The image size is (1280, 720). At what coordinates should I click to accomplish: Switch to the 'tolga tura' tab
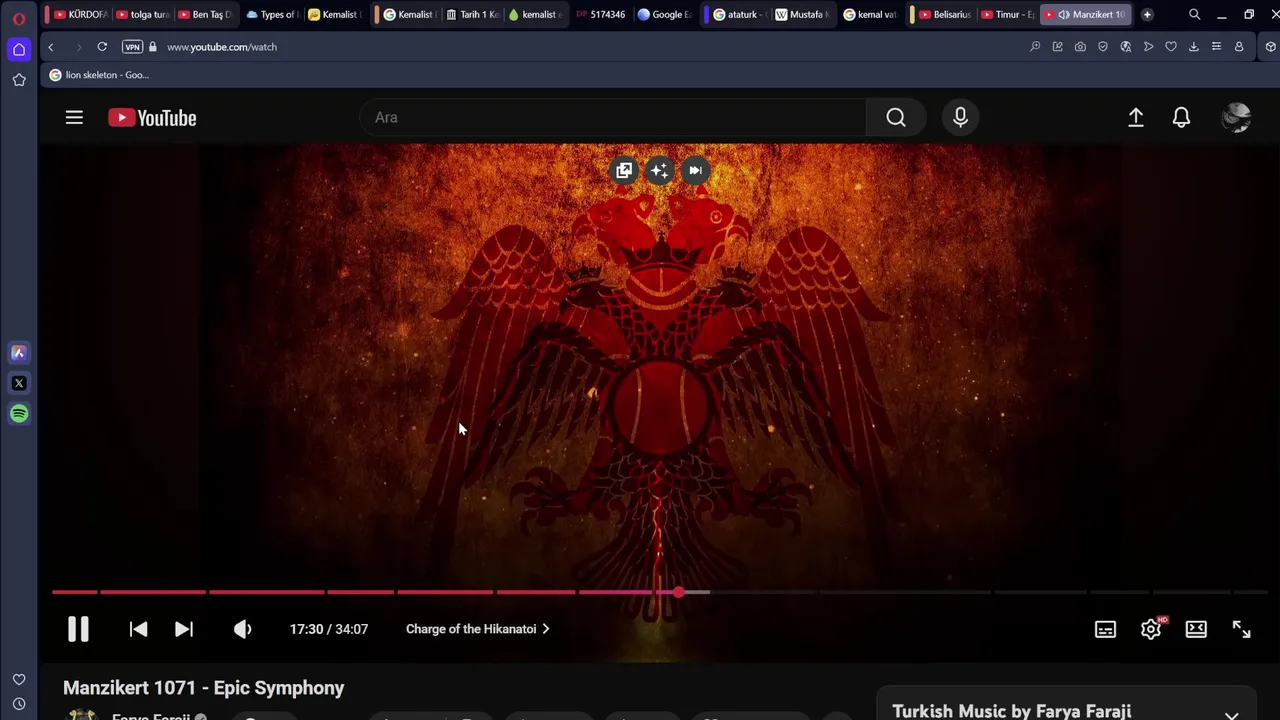[142, 15]
